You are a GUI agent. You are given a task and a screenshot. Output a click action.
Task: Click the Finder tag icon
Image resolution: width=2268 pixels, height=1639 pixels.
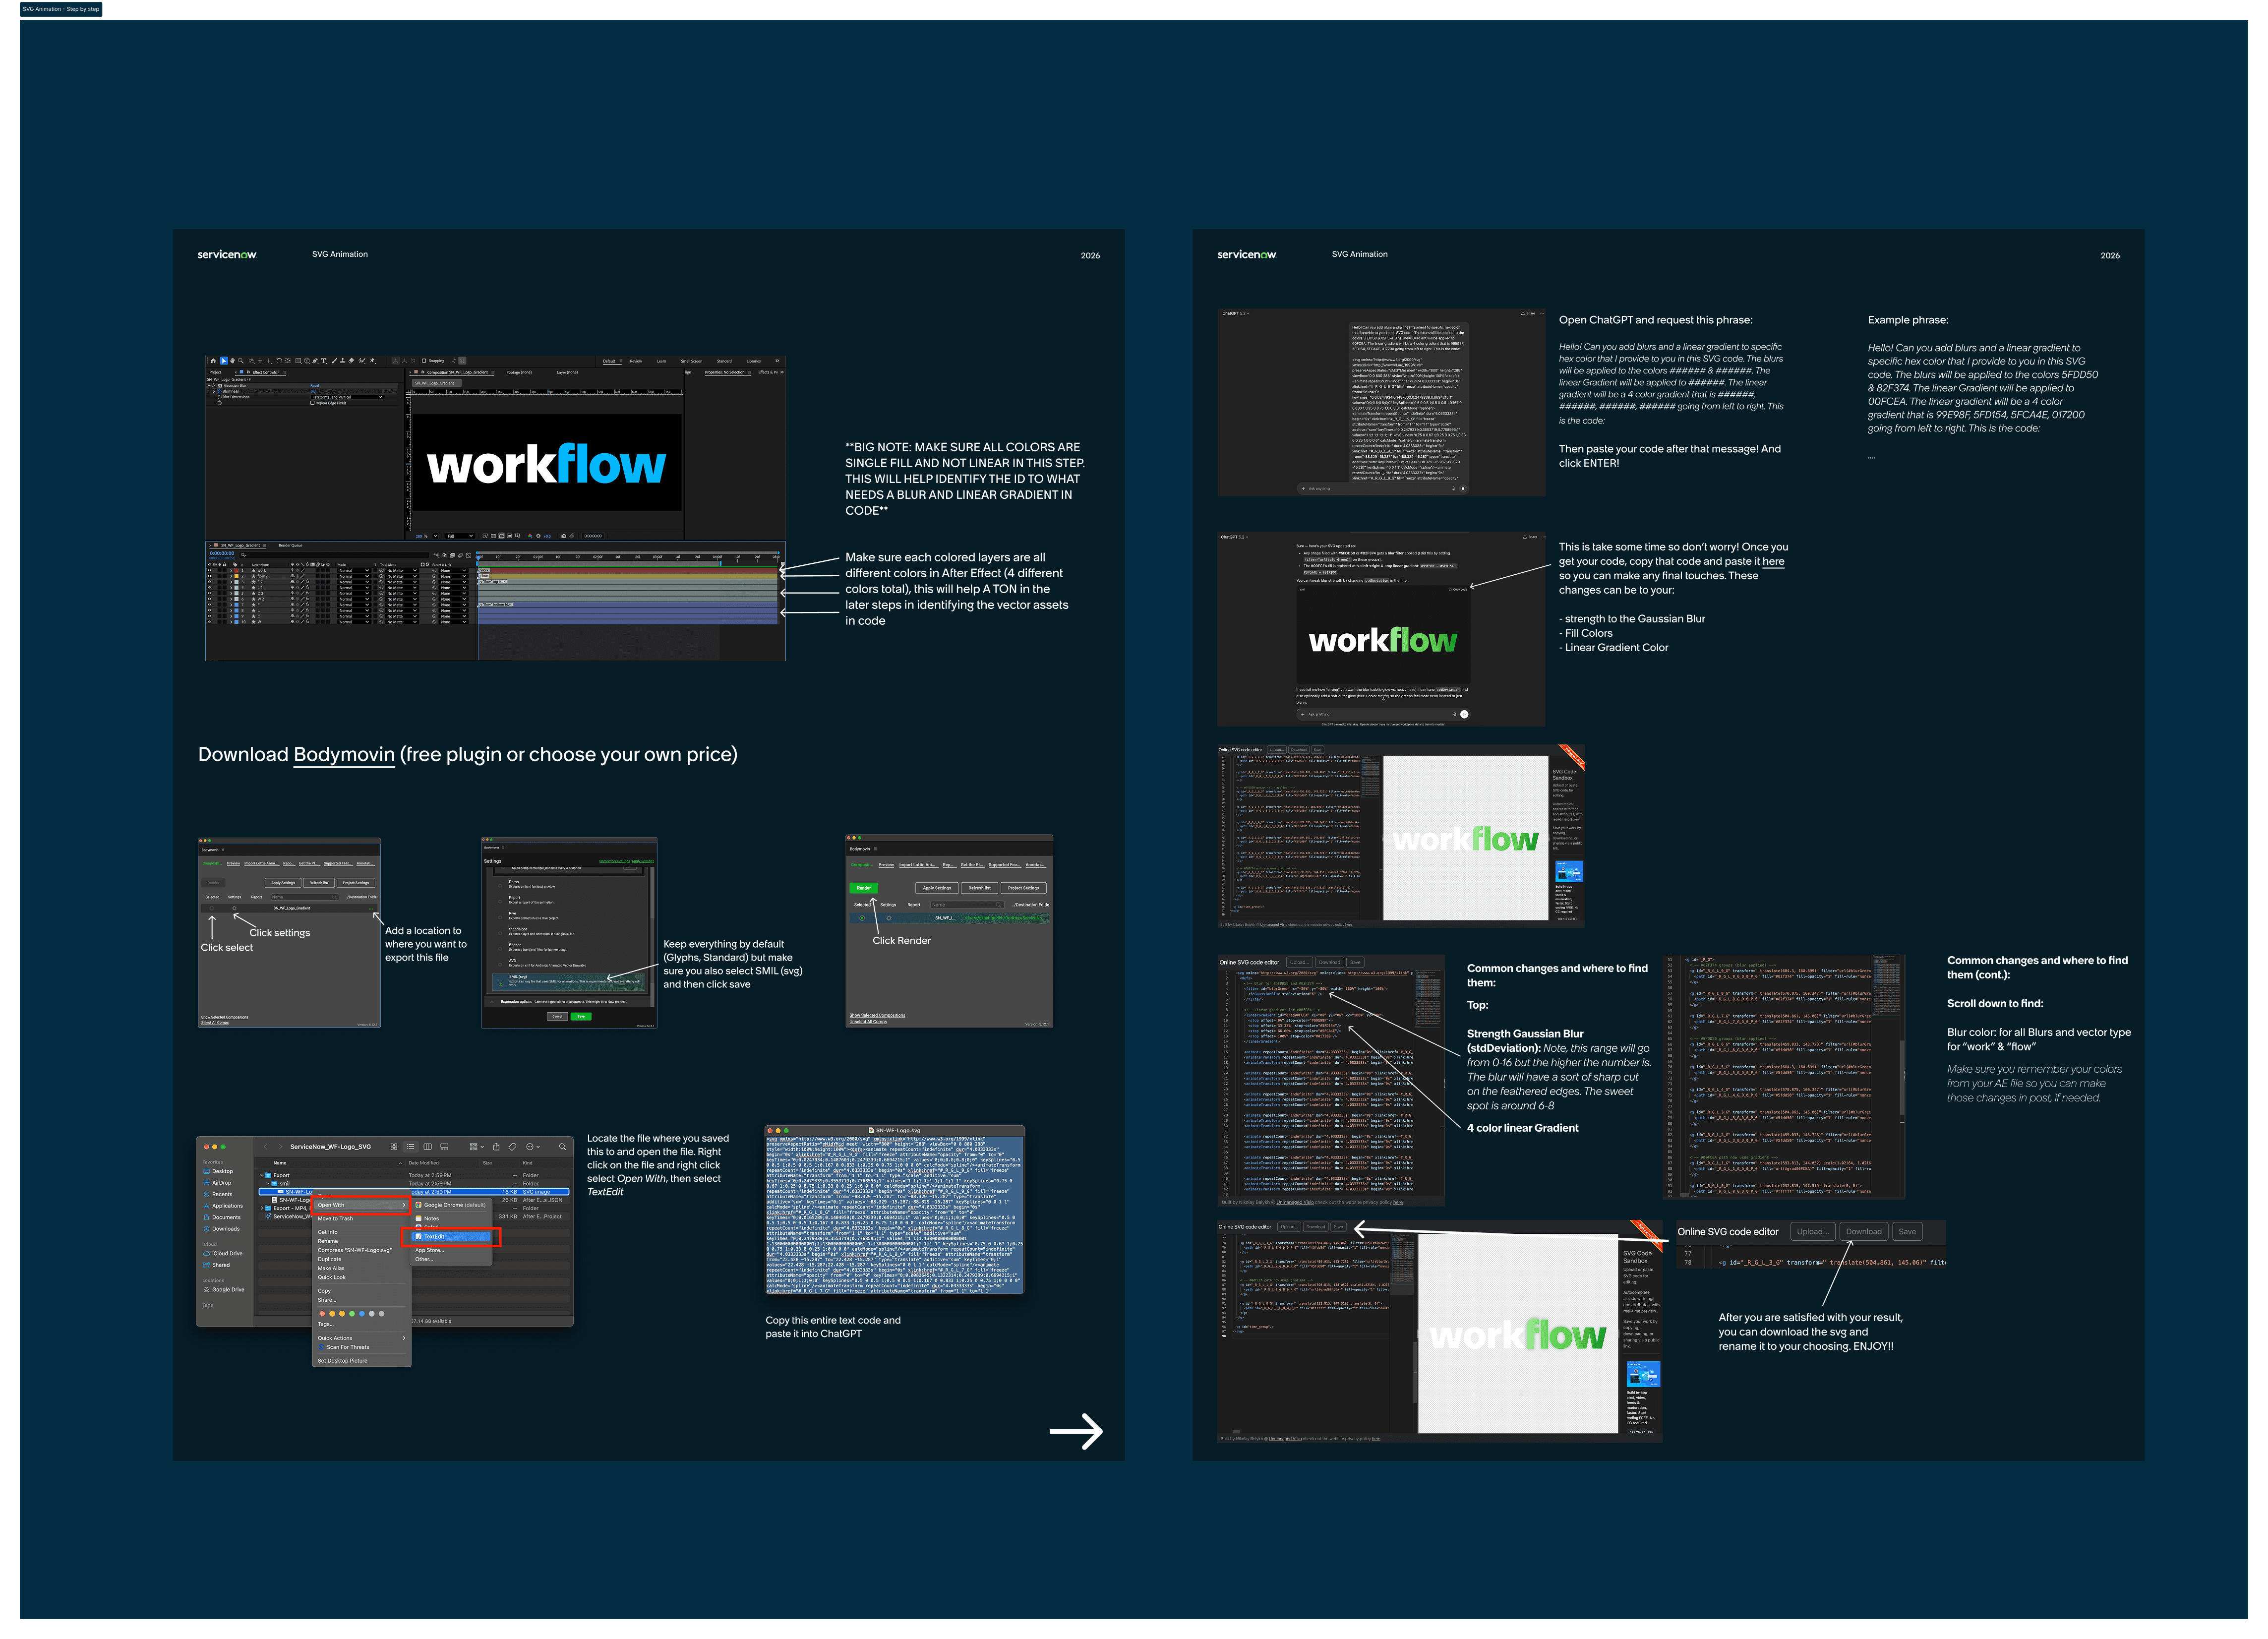click(512, 1147)
